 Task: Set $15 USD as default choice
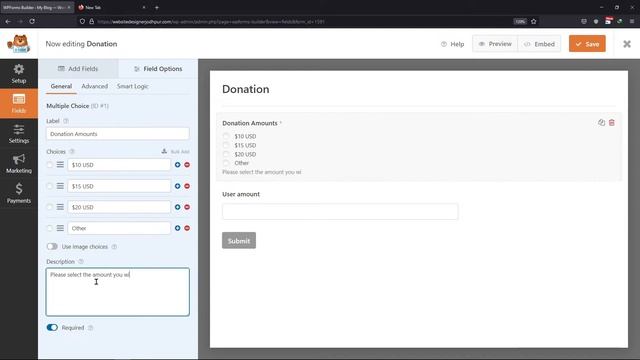50,186
